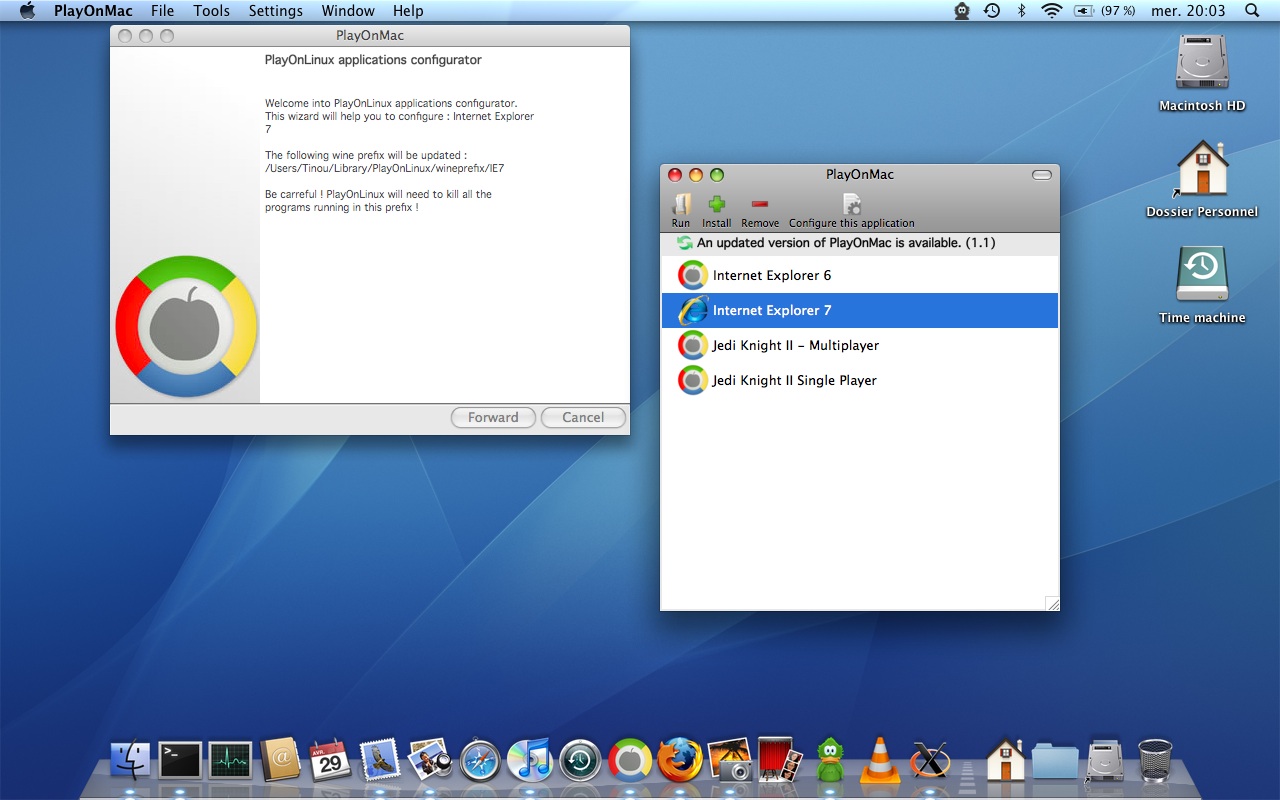Open the File menu

pyautogui.click(x=163, y=11)
